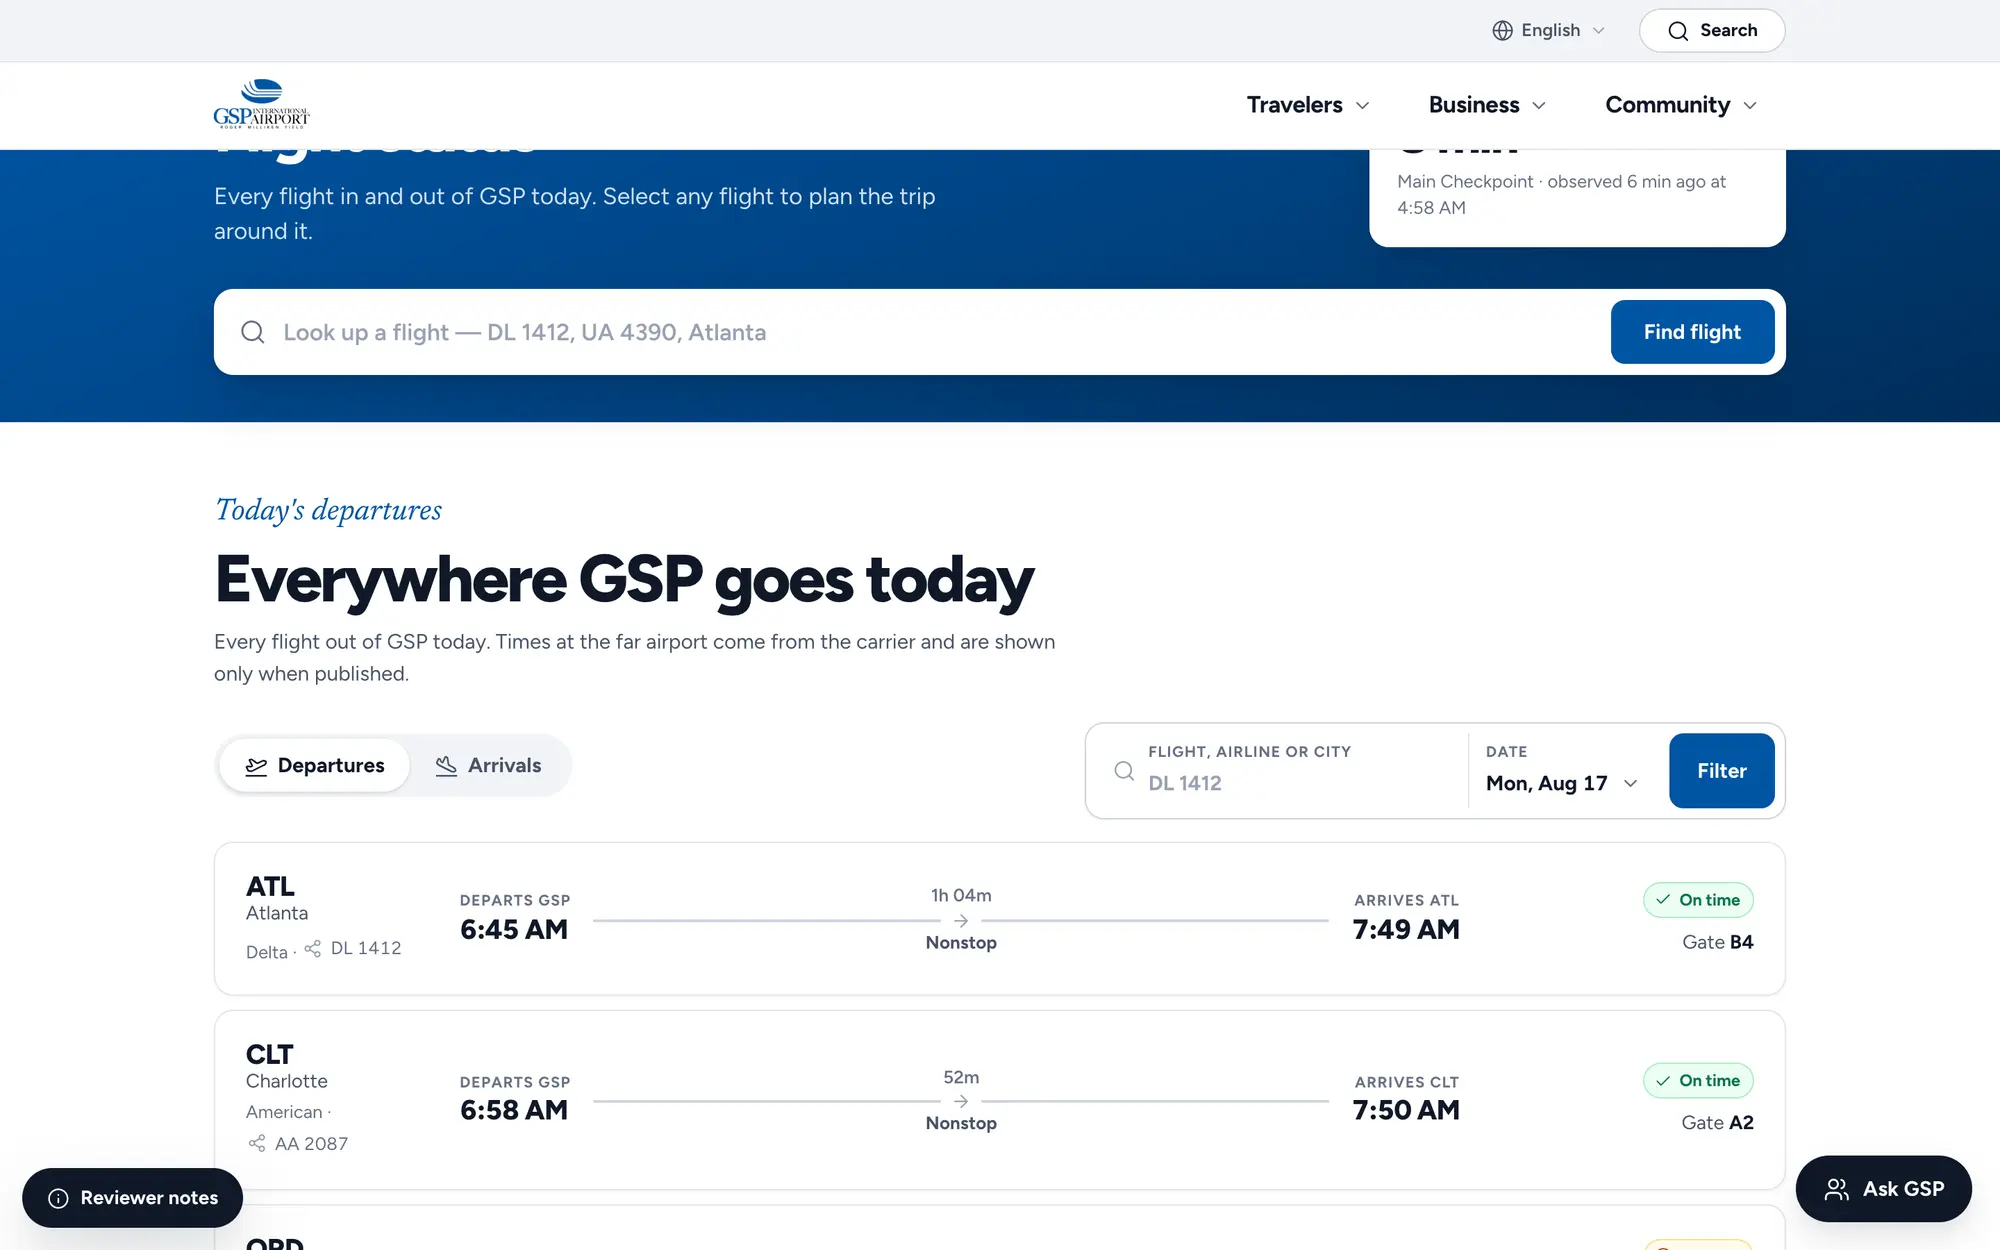Screen dimensions: 2000x1250
Task: Click the 6:45 AM departure time
Action: pyautogui.click(x=514, y=930)
